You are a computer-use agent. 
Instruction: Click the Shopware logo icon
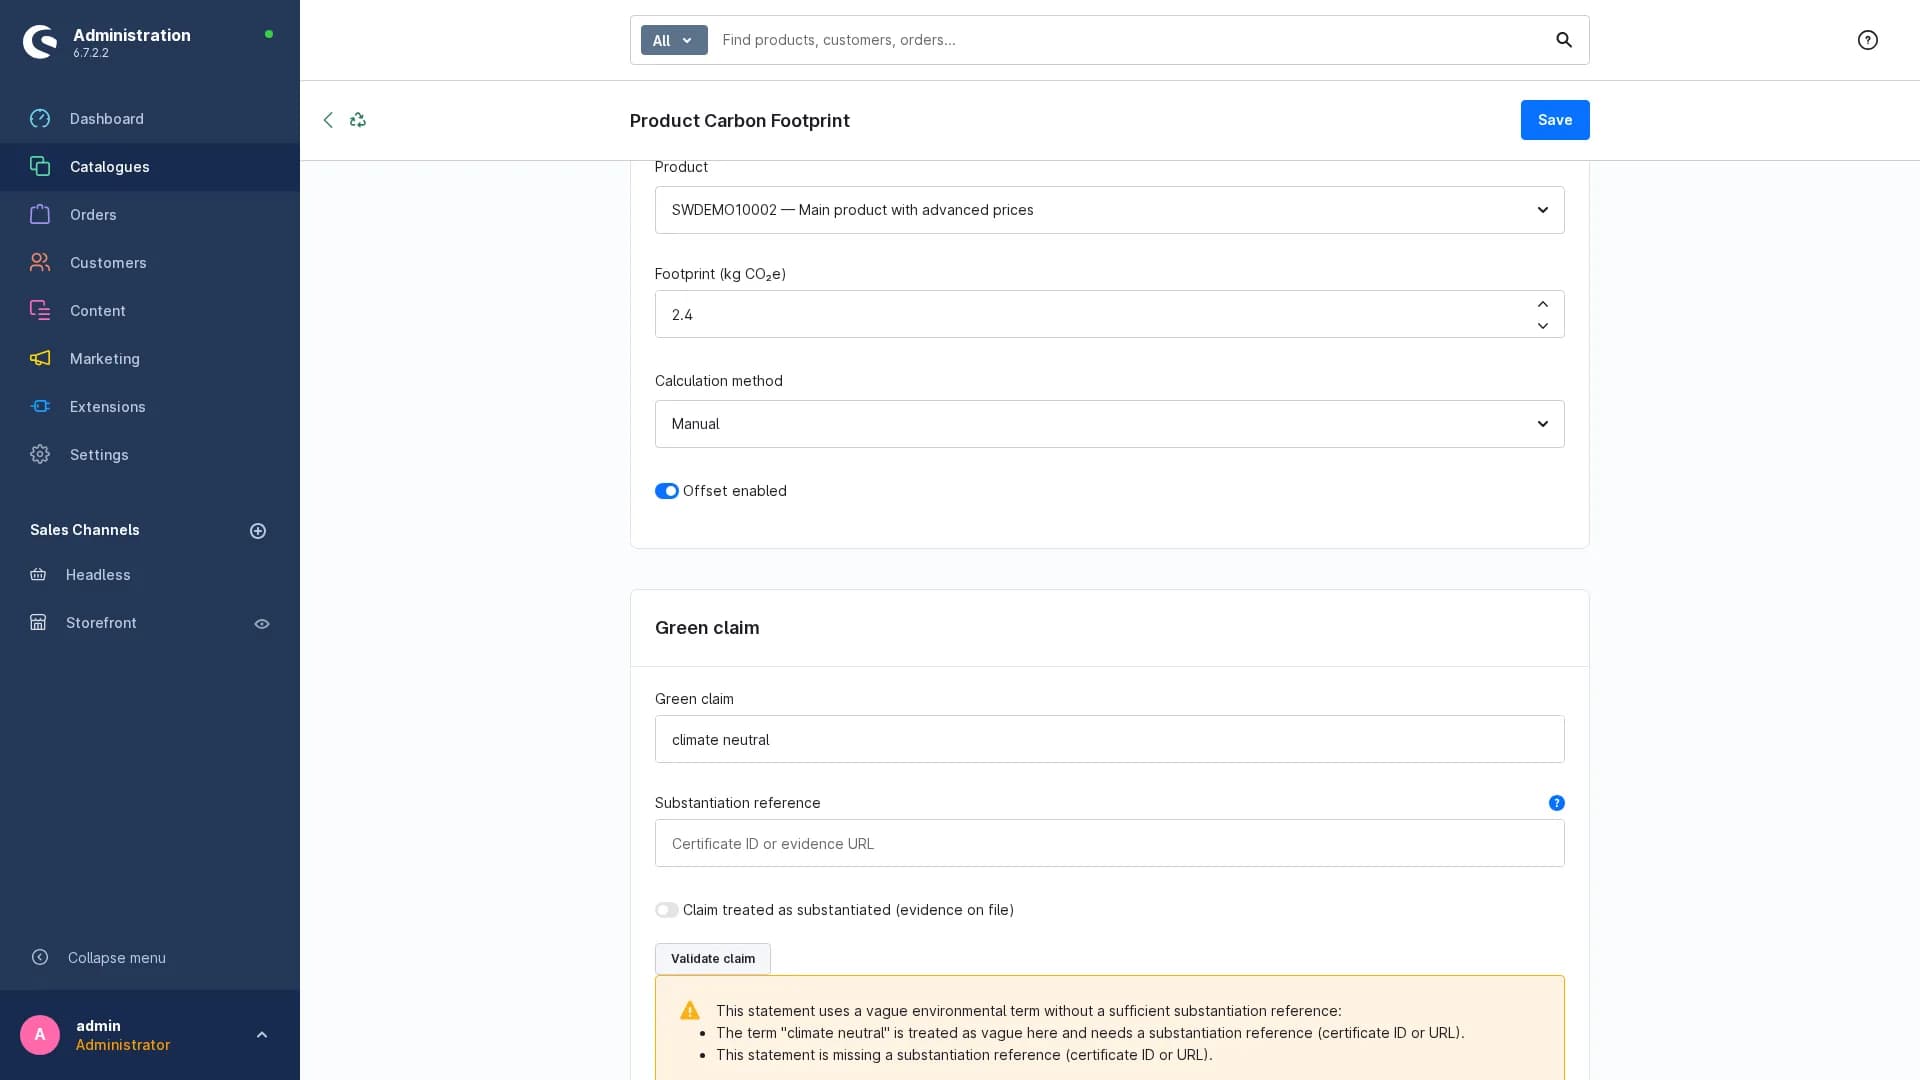(x=40, y=42)
